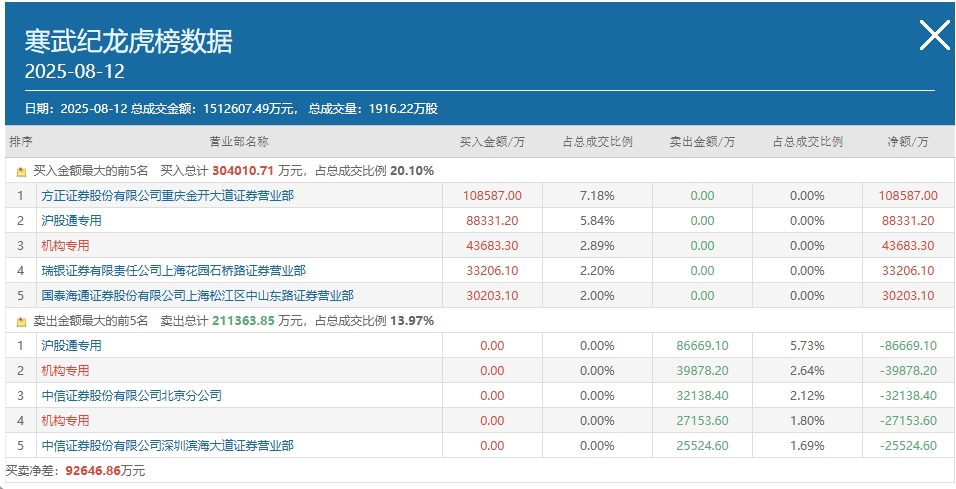
Task: Click the sell-section icon beside 卖出金额最大的前5名
Action: 22,321
